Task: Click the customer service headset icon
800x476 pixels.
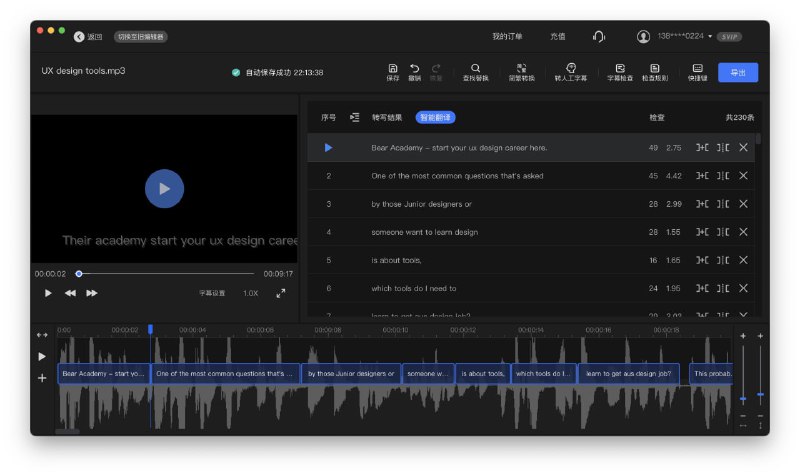Action: pos(598,36)
